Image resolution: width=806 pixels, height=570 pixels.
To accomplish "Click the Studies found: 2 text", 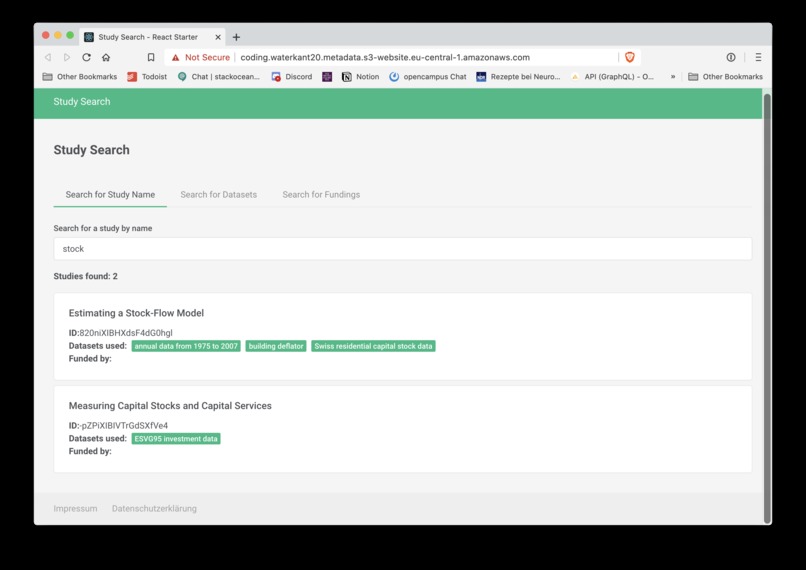I will [85, 277].
